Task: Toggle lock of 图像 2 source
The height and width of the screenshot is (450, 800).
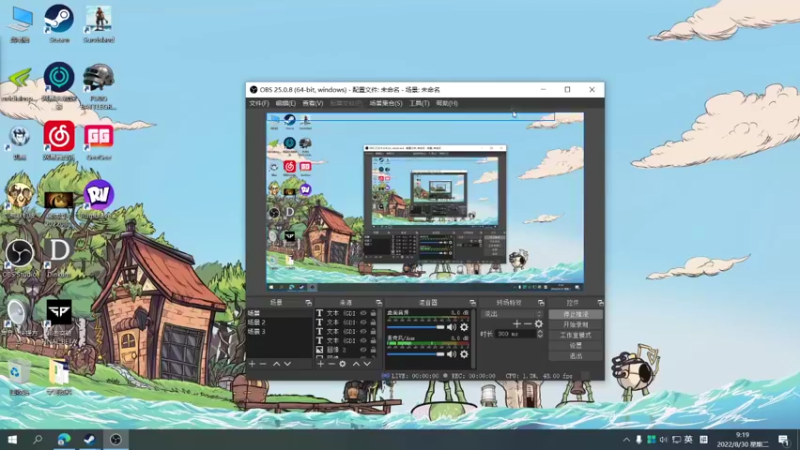Action: tap(373, 350)
